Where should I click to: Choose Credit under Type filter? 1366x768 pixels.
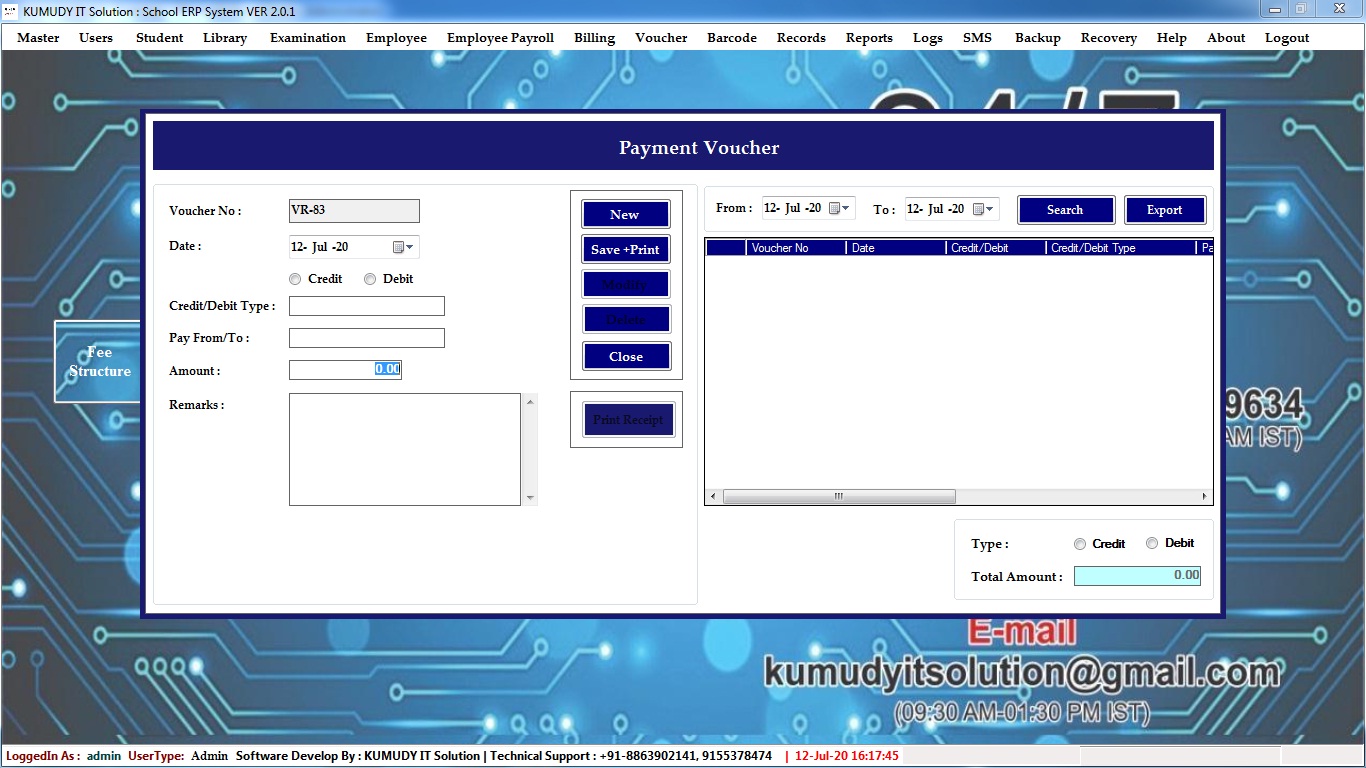pos(1080,544)
